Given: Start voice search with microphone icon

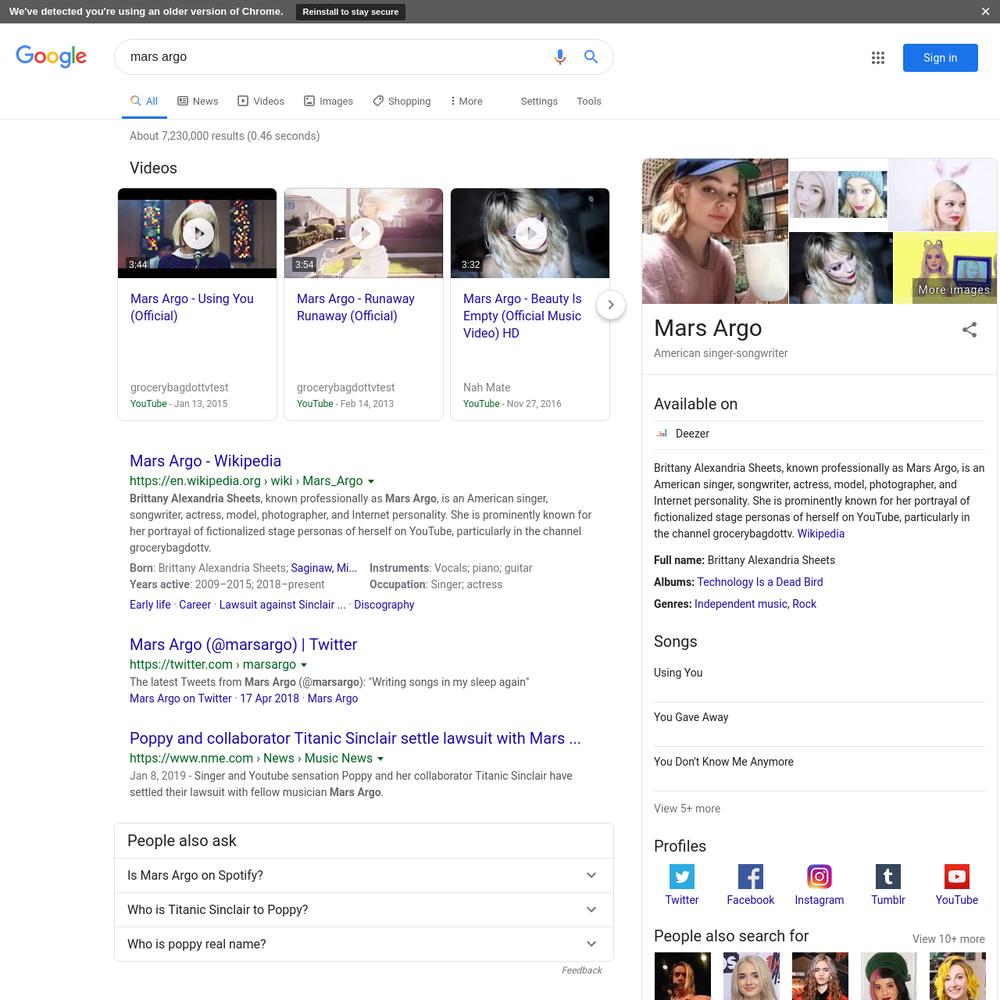Looking at the screenshot, I should pyautogui.click(x=560, y=57).
